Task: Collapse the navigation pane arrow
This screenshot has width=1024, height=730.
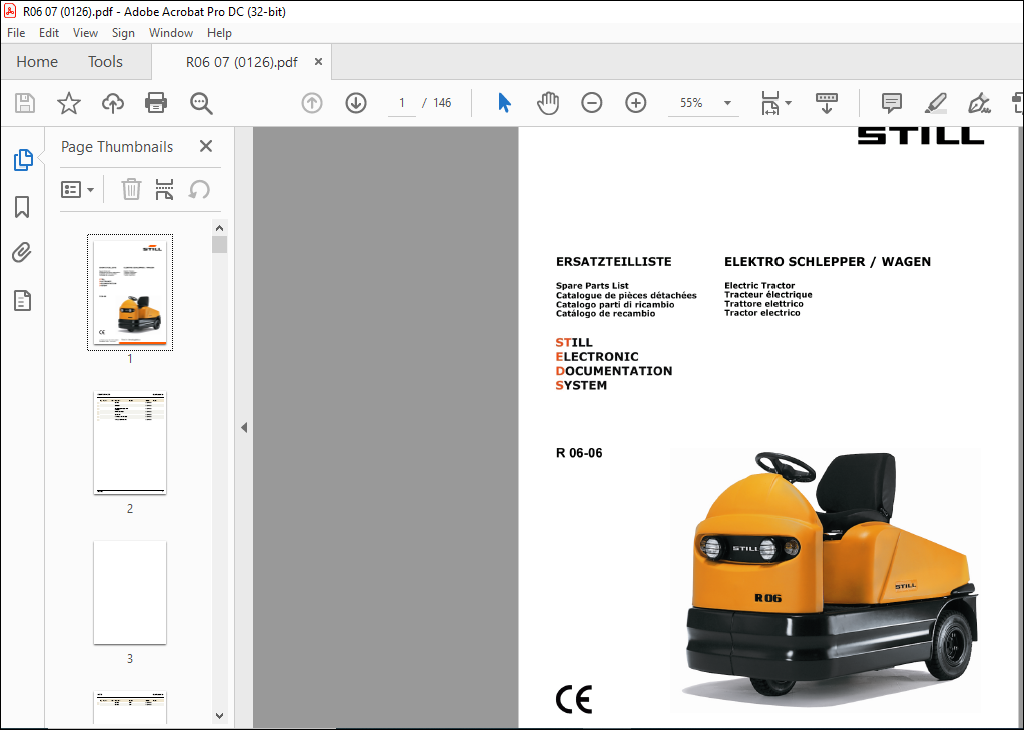Action: 244,428
